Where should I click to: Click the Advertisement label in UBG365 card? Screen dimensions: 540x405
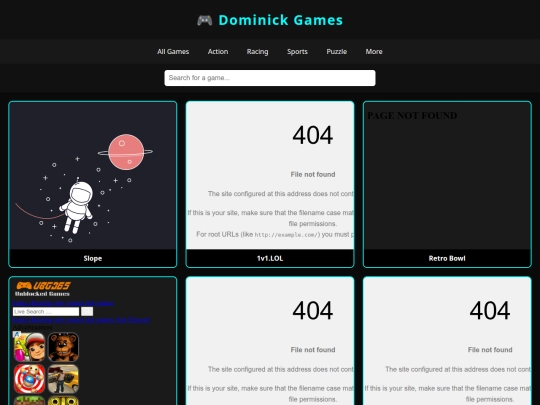[x=33, y=327]
